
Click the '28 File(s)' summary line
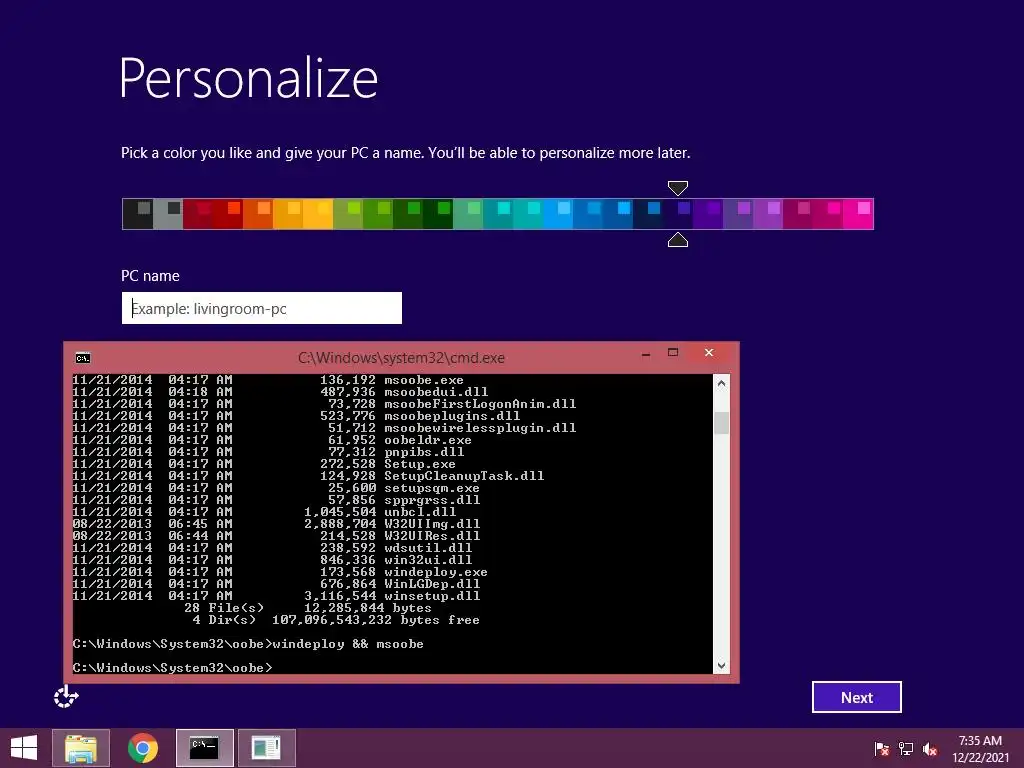coord(308,607)
